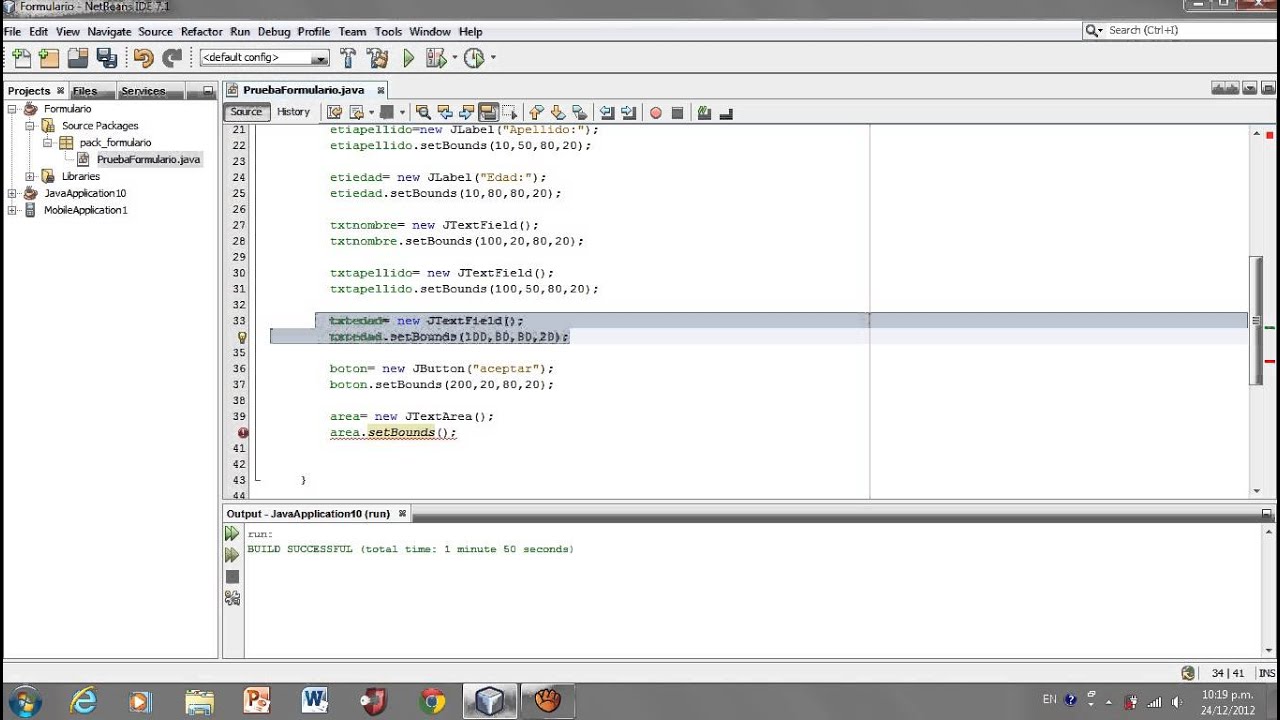Click the Clean and Build Project icon
Image resolution: width=1280 pixels, height=720 pixels.
coord(377,58)
